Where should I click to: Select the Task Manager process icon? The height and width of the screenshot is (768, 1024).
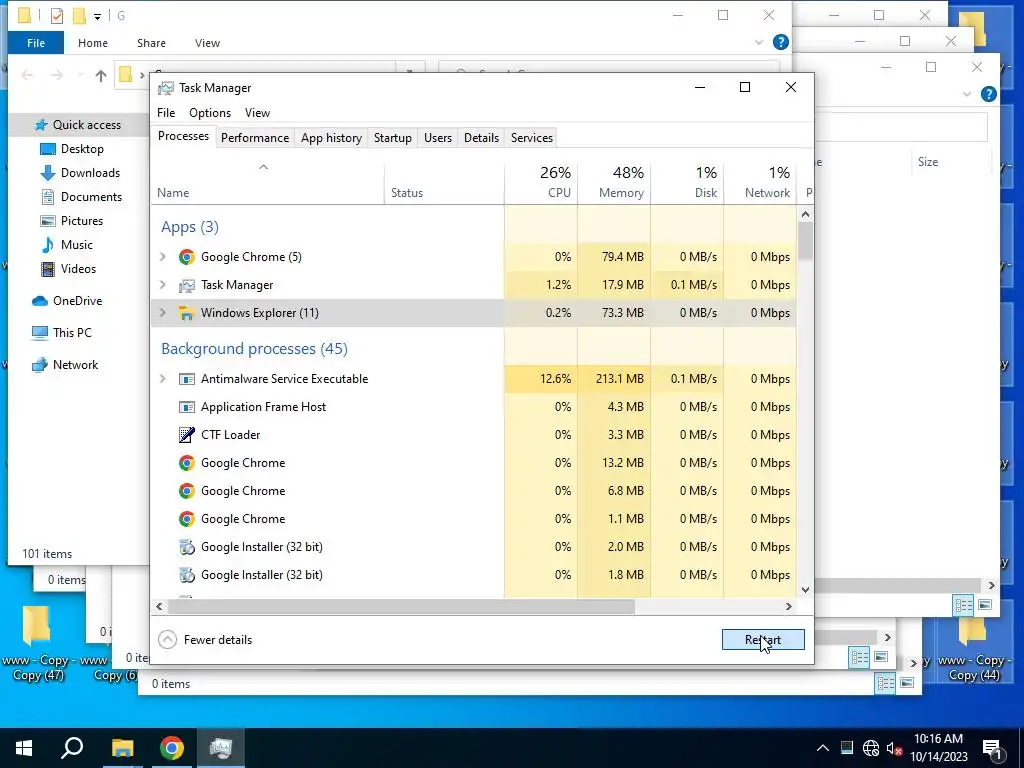(x=187, y=285)
